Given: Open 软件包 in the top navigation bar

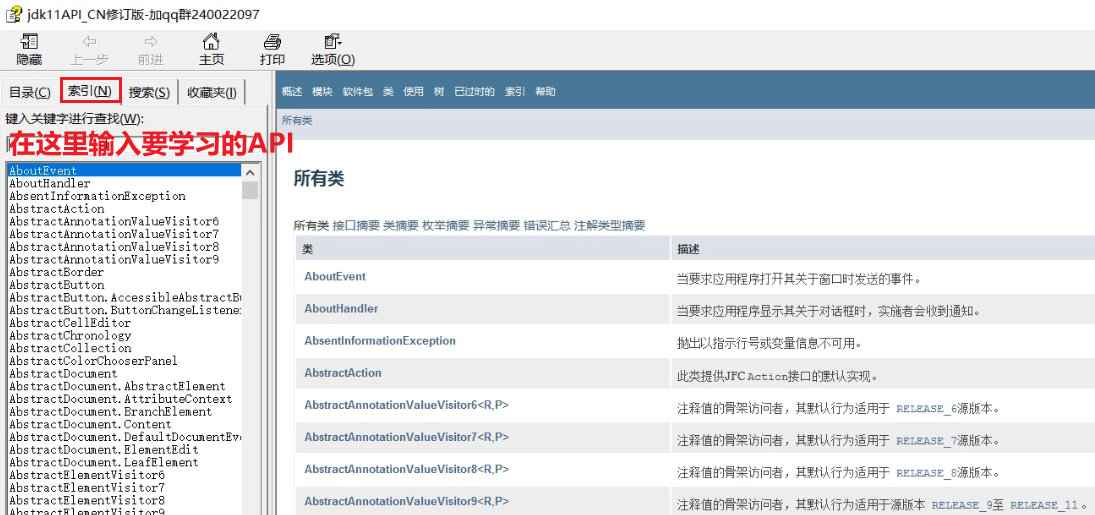Looking at the screenshot, I should [358, 92].
